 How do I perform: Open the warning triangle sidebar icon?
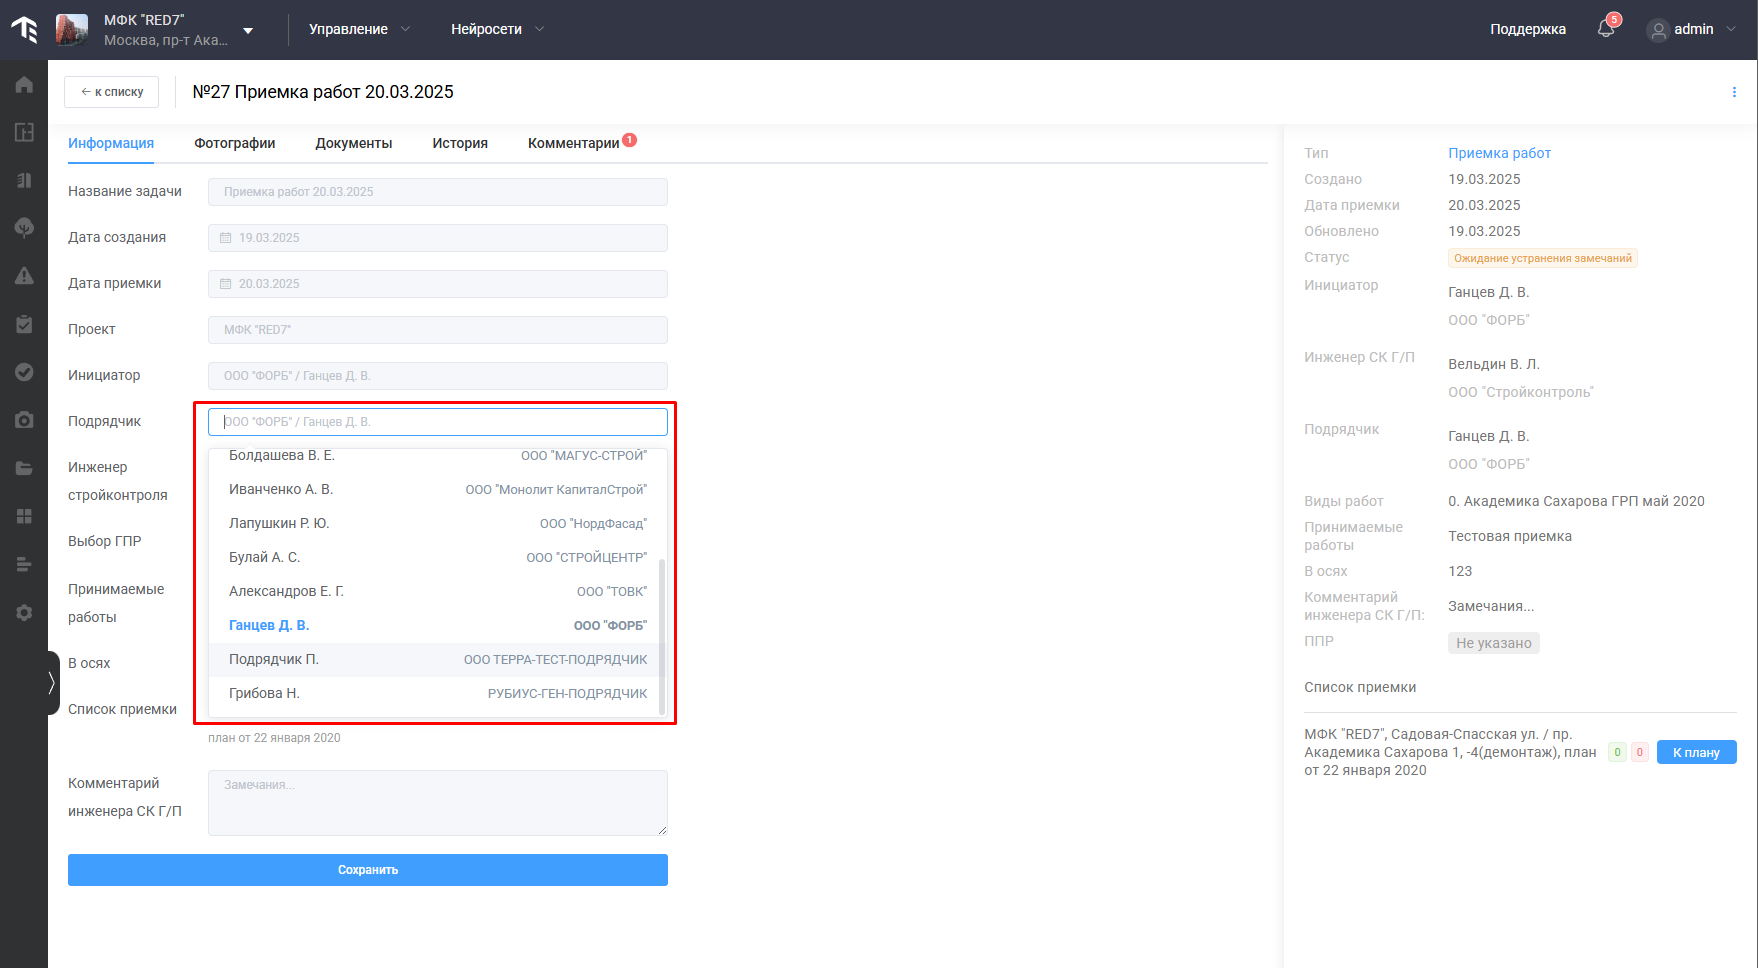point(24,276)
